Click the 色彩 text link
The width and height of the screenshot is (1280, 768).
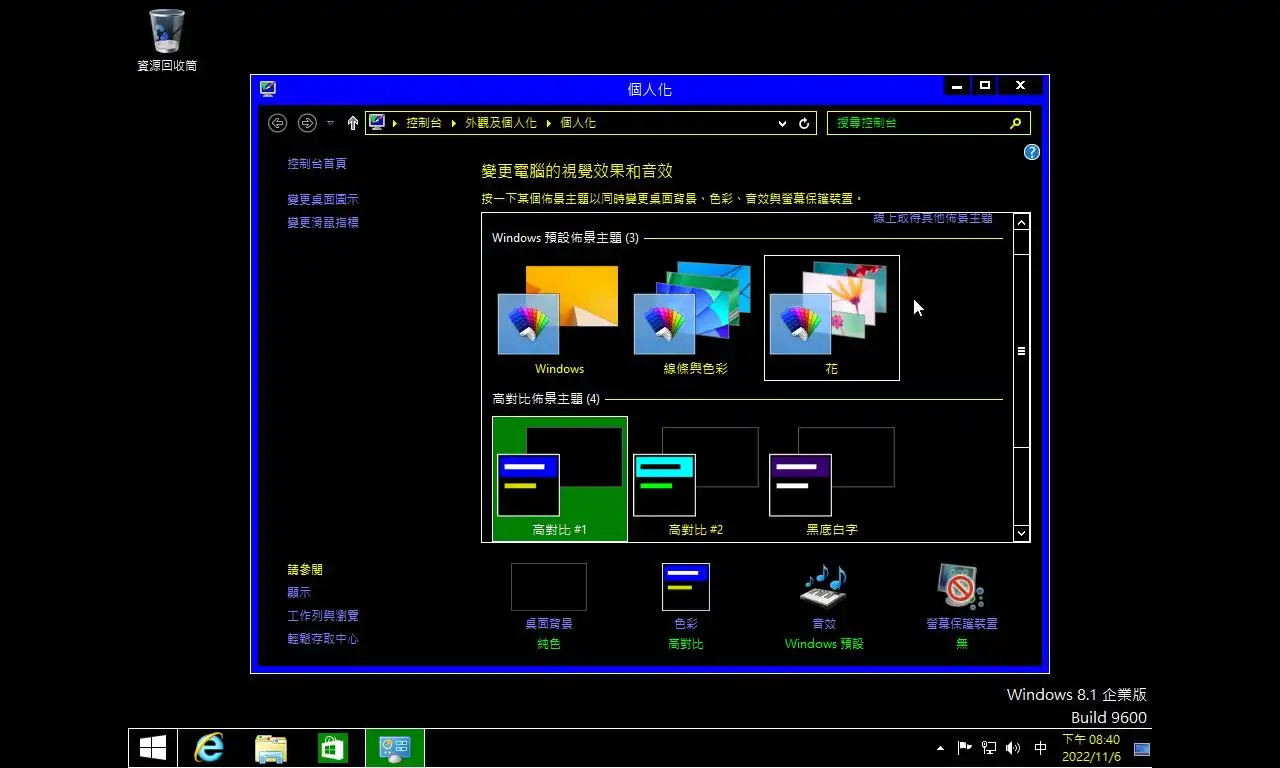point(686,623)
